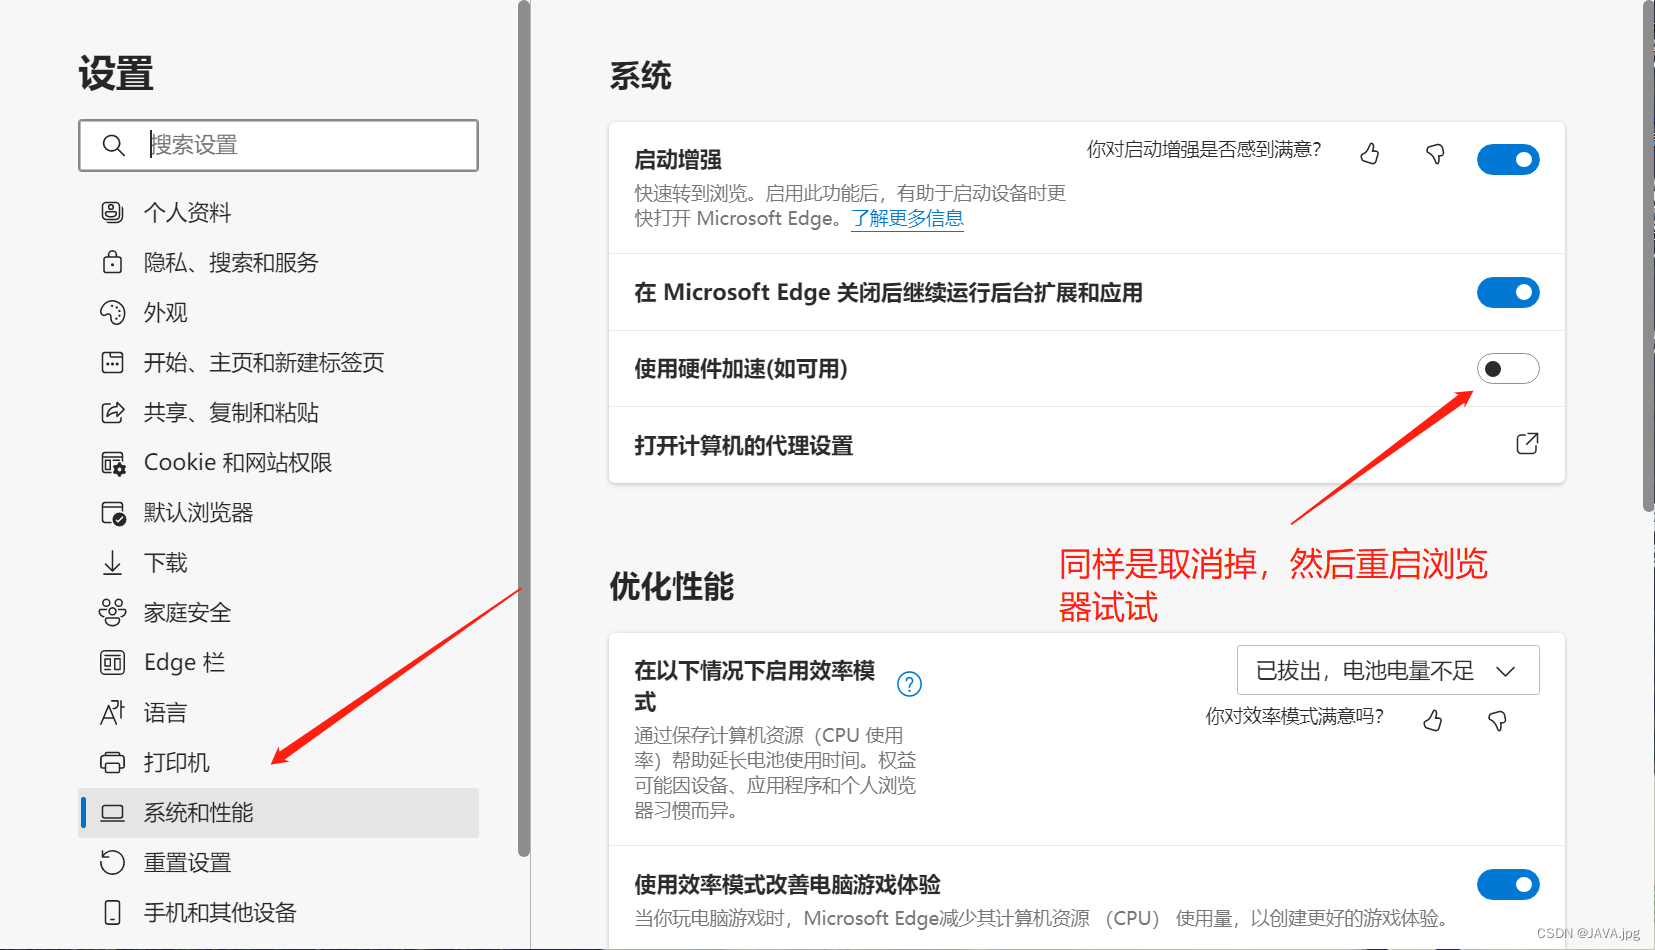Click the help question mark for 效率模式
The height and width of the screenshot is (950, 1655).
point(909,684)
